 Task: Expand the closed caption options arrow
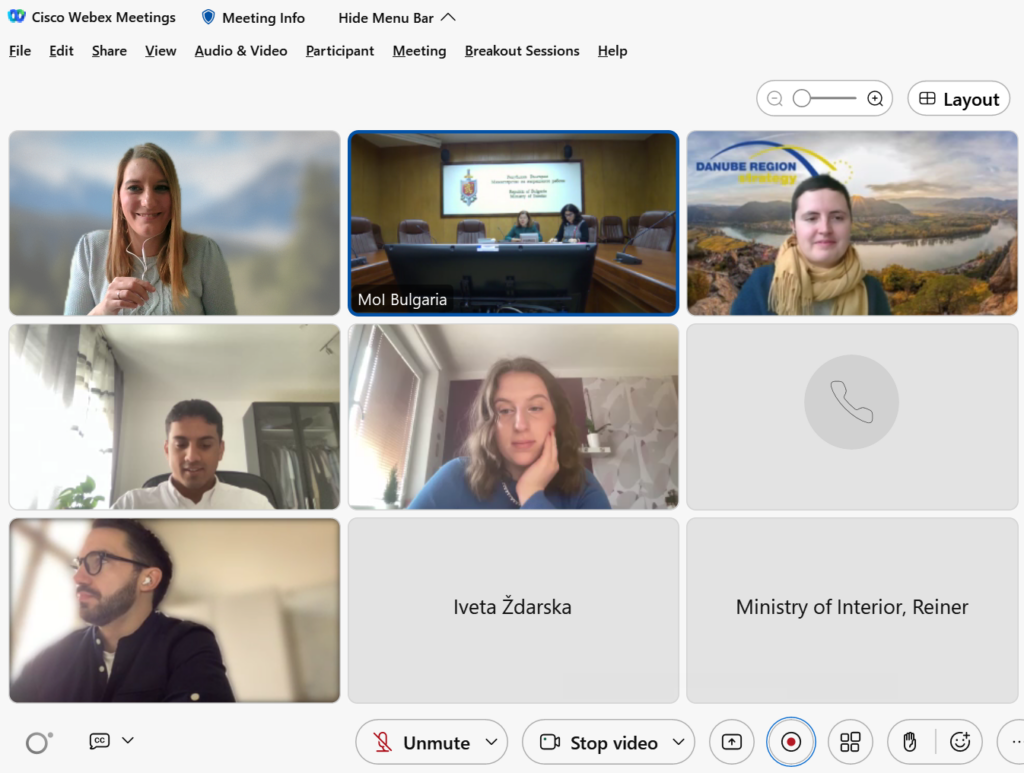(127, 741)
